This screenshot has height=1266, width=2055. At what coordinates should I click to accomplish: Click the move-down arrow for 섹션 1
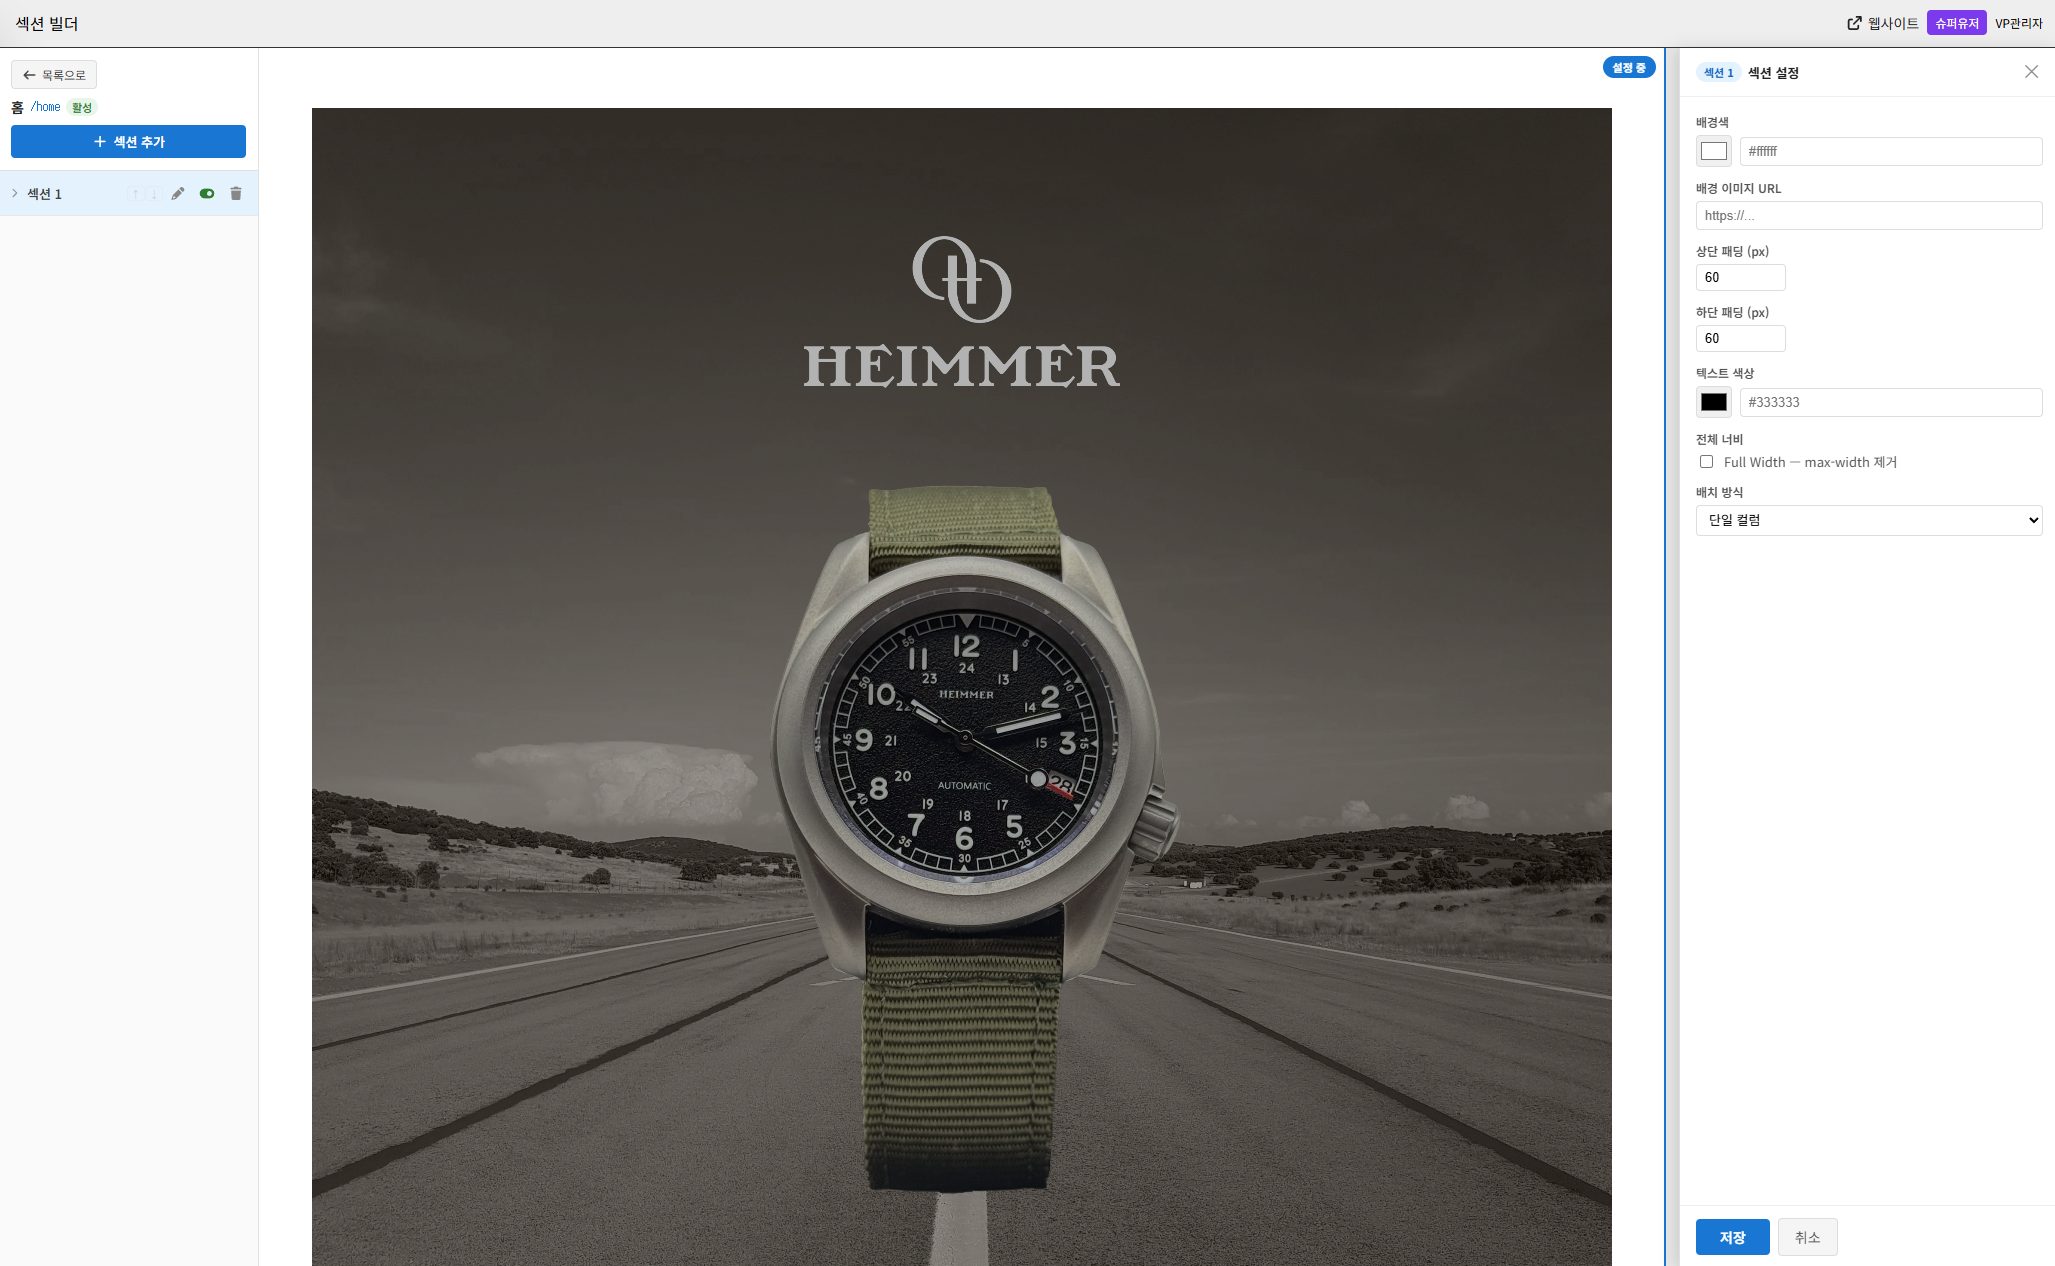tap(154, 194)
